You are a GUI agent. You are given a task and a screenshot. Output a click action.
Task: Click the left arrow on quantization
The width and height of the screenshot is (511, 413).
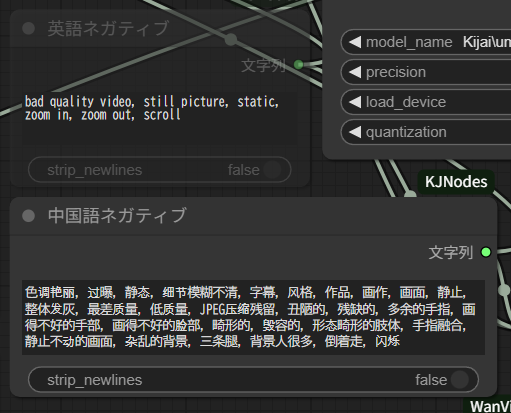point(355,132)
